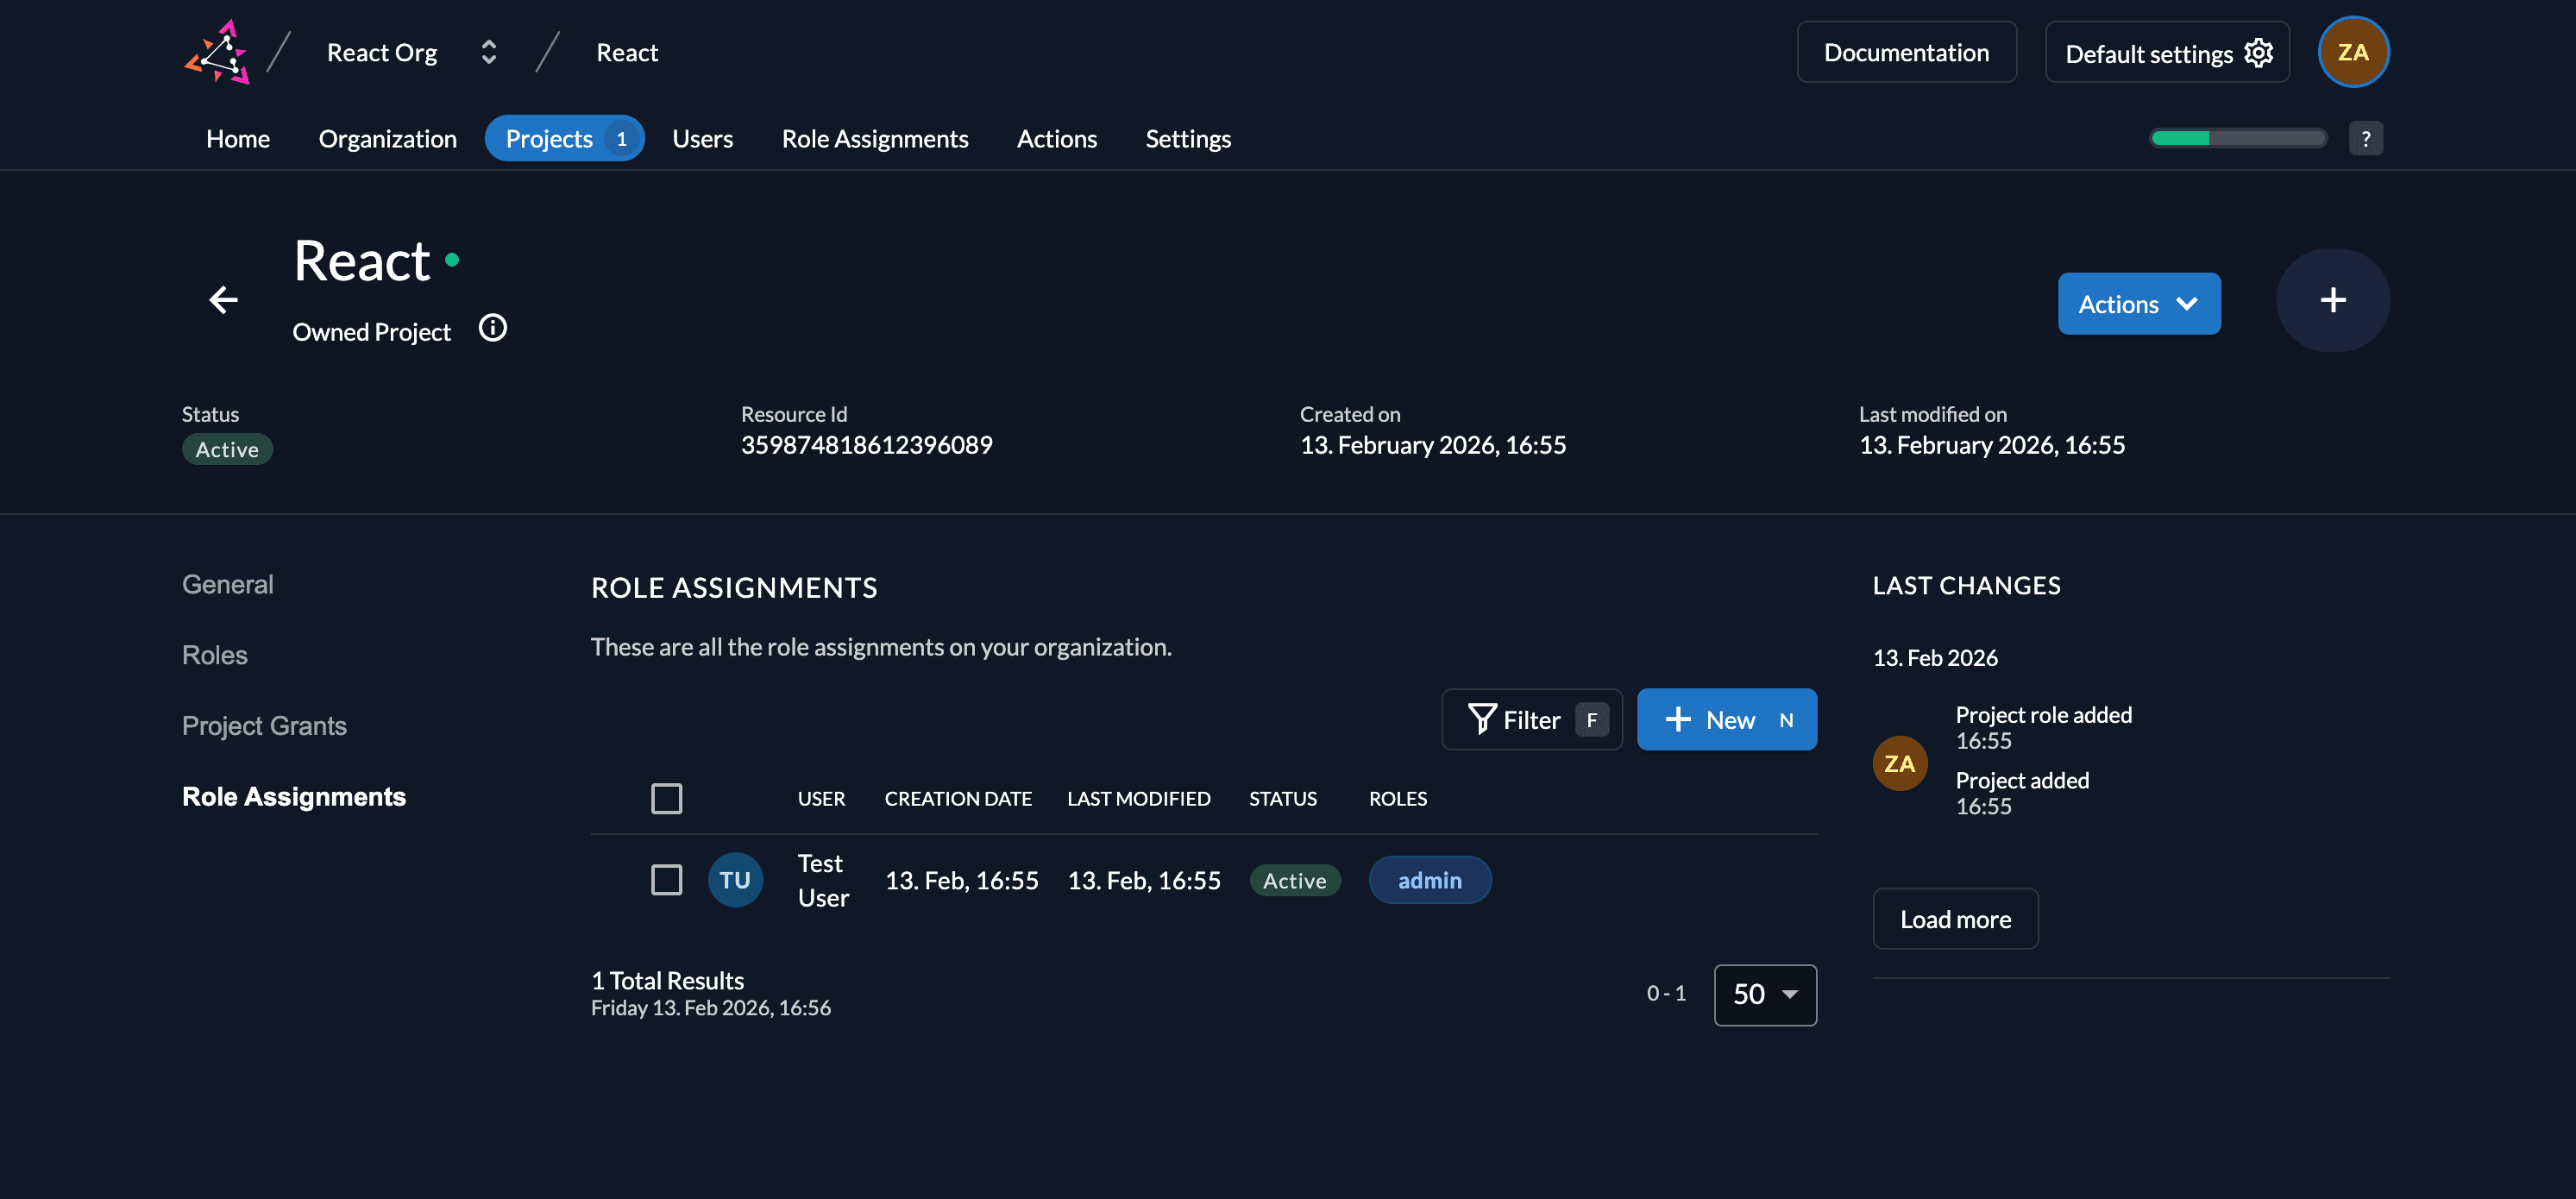The image size is (2576, 1199).
Task: Click the green onboarding progress bar
Action: coord(2238,138)
